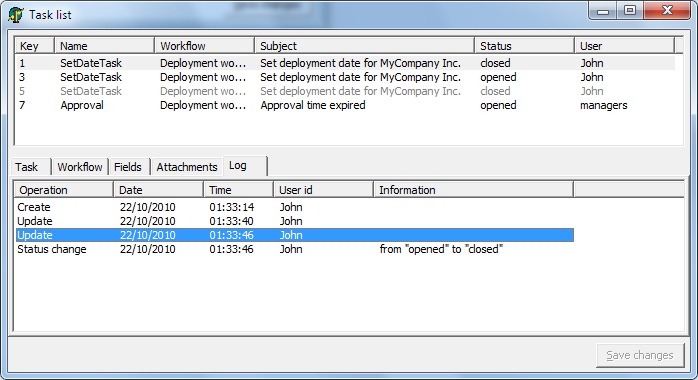Select greyed-out task row with key 5
The height and width of the screenshot is (380, 698).
click(345, 91)
